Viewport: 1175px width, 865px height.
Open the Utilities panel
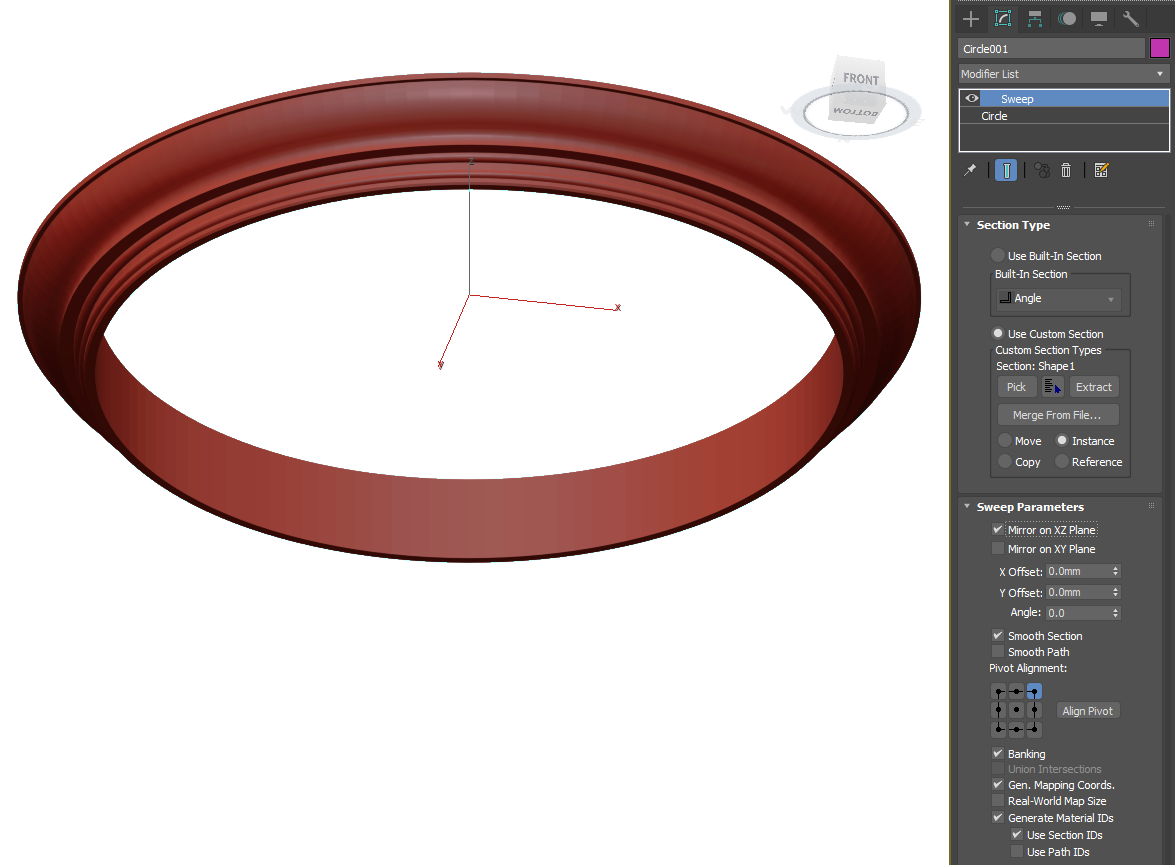click(x=1130, y=18)
